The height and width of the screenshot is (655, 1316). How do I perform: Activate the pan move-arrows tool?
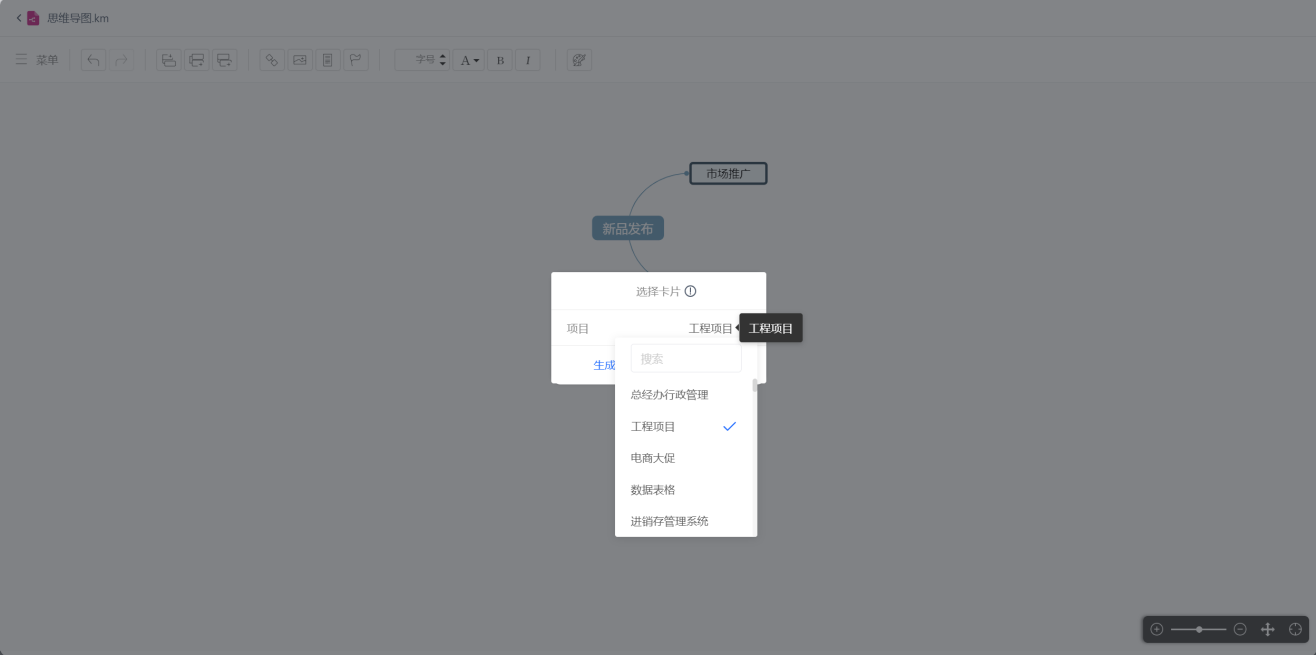pyautogui.click(x=1268, y=629)
